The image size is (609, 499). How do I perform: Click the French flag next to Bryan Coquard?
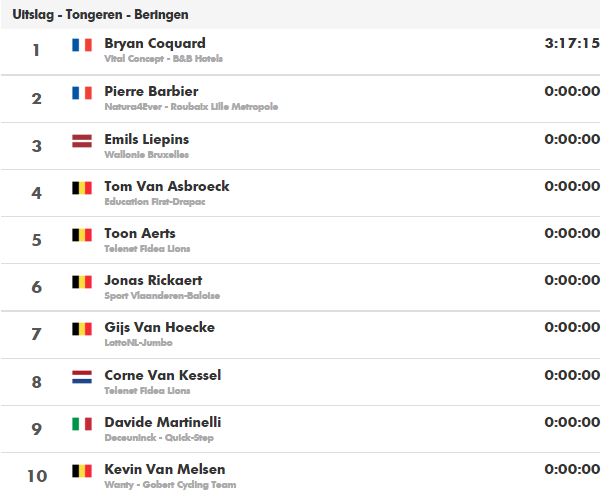click(x=82, y=45)
